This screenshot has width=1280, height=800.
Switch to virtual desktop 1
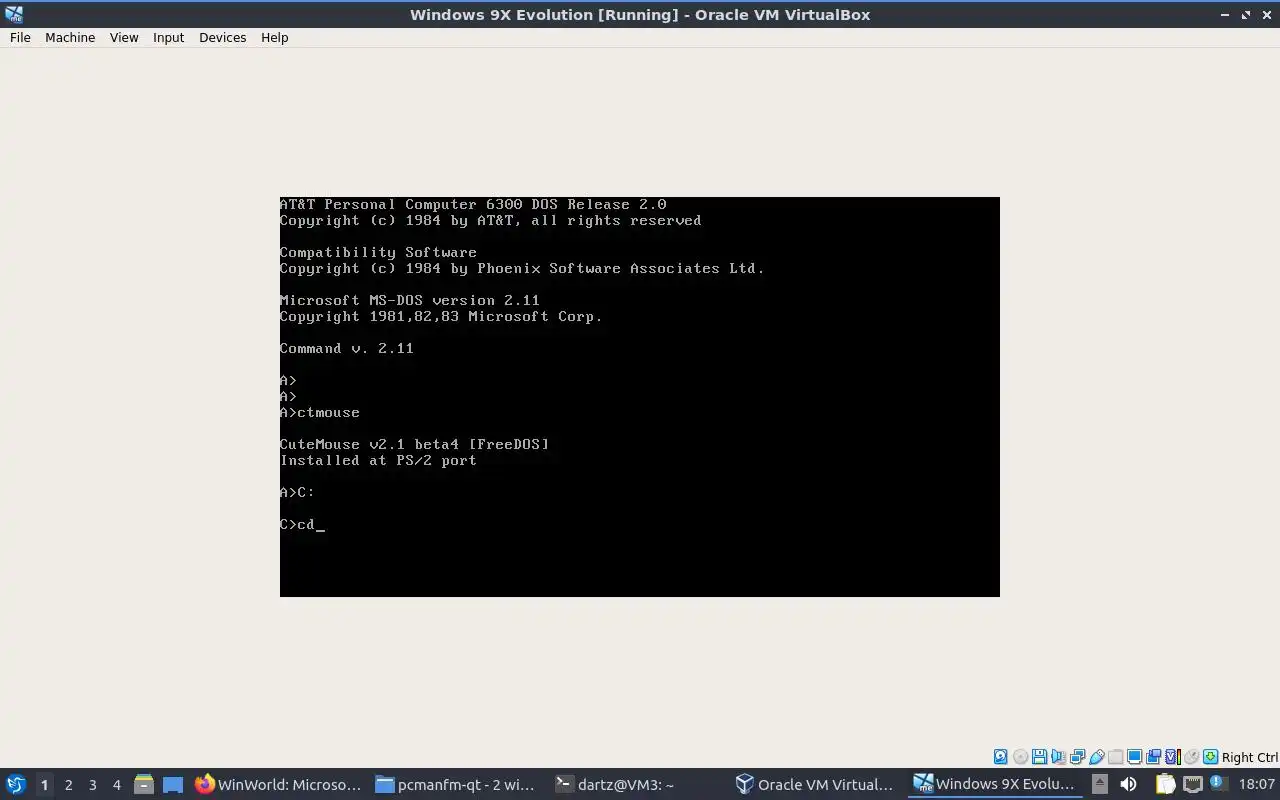click(x=44, y=784)
